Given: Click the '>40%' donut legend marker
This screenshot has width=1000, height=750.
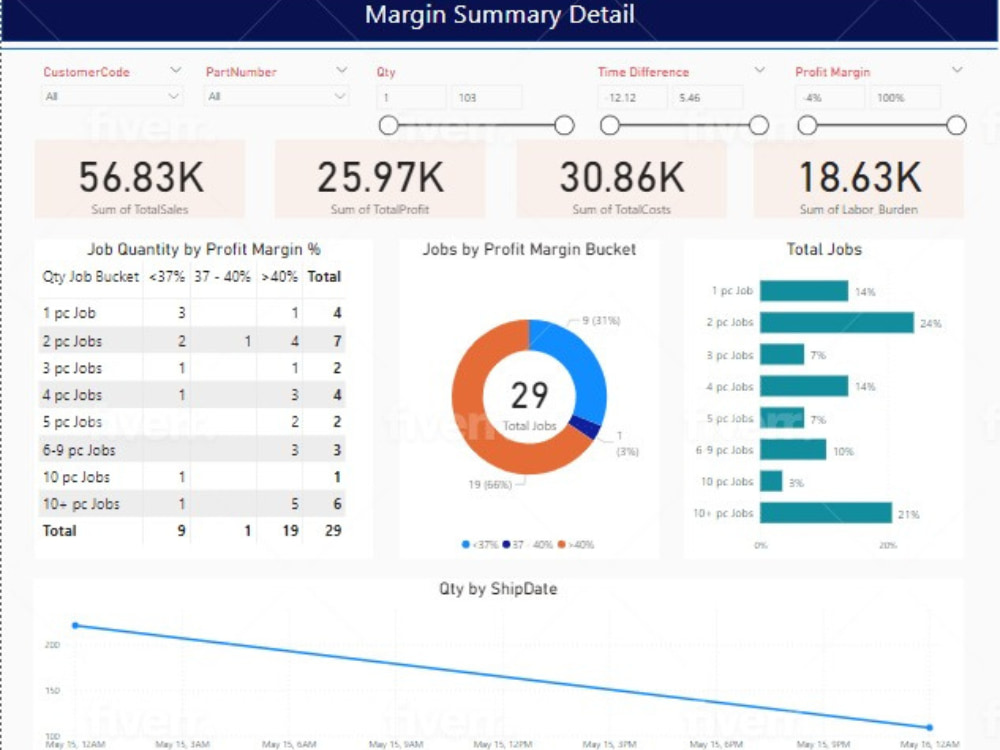Looking at the screenshot, I should 561,545.
